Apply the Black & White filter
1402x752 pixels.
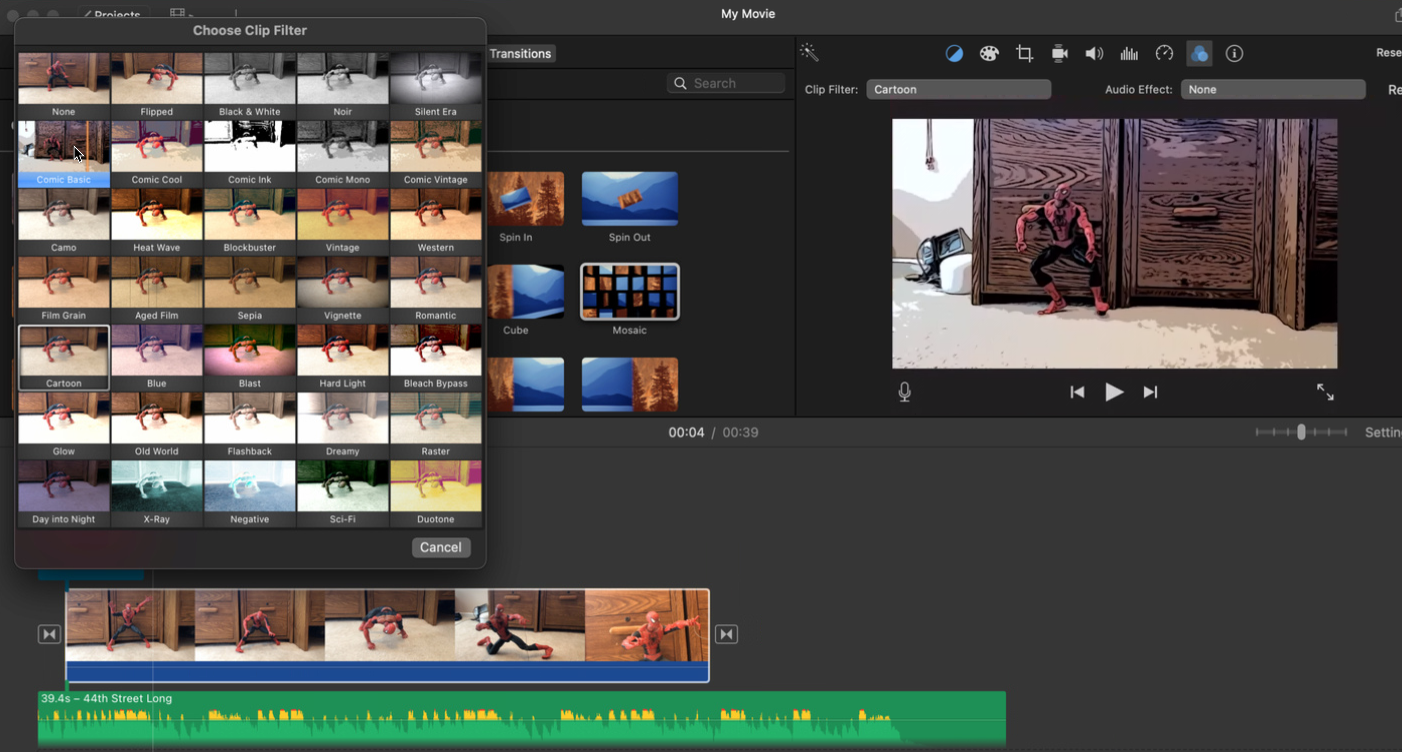pos(250,86)
